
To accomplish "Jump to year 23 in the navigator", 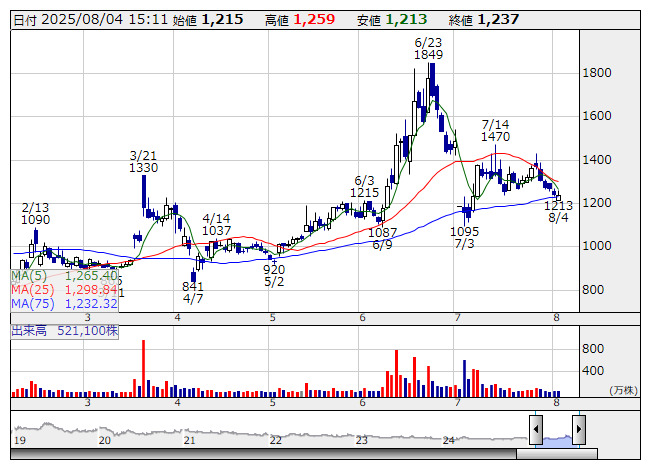I will pos(362,439).
